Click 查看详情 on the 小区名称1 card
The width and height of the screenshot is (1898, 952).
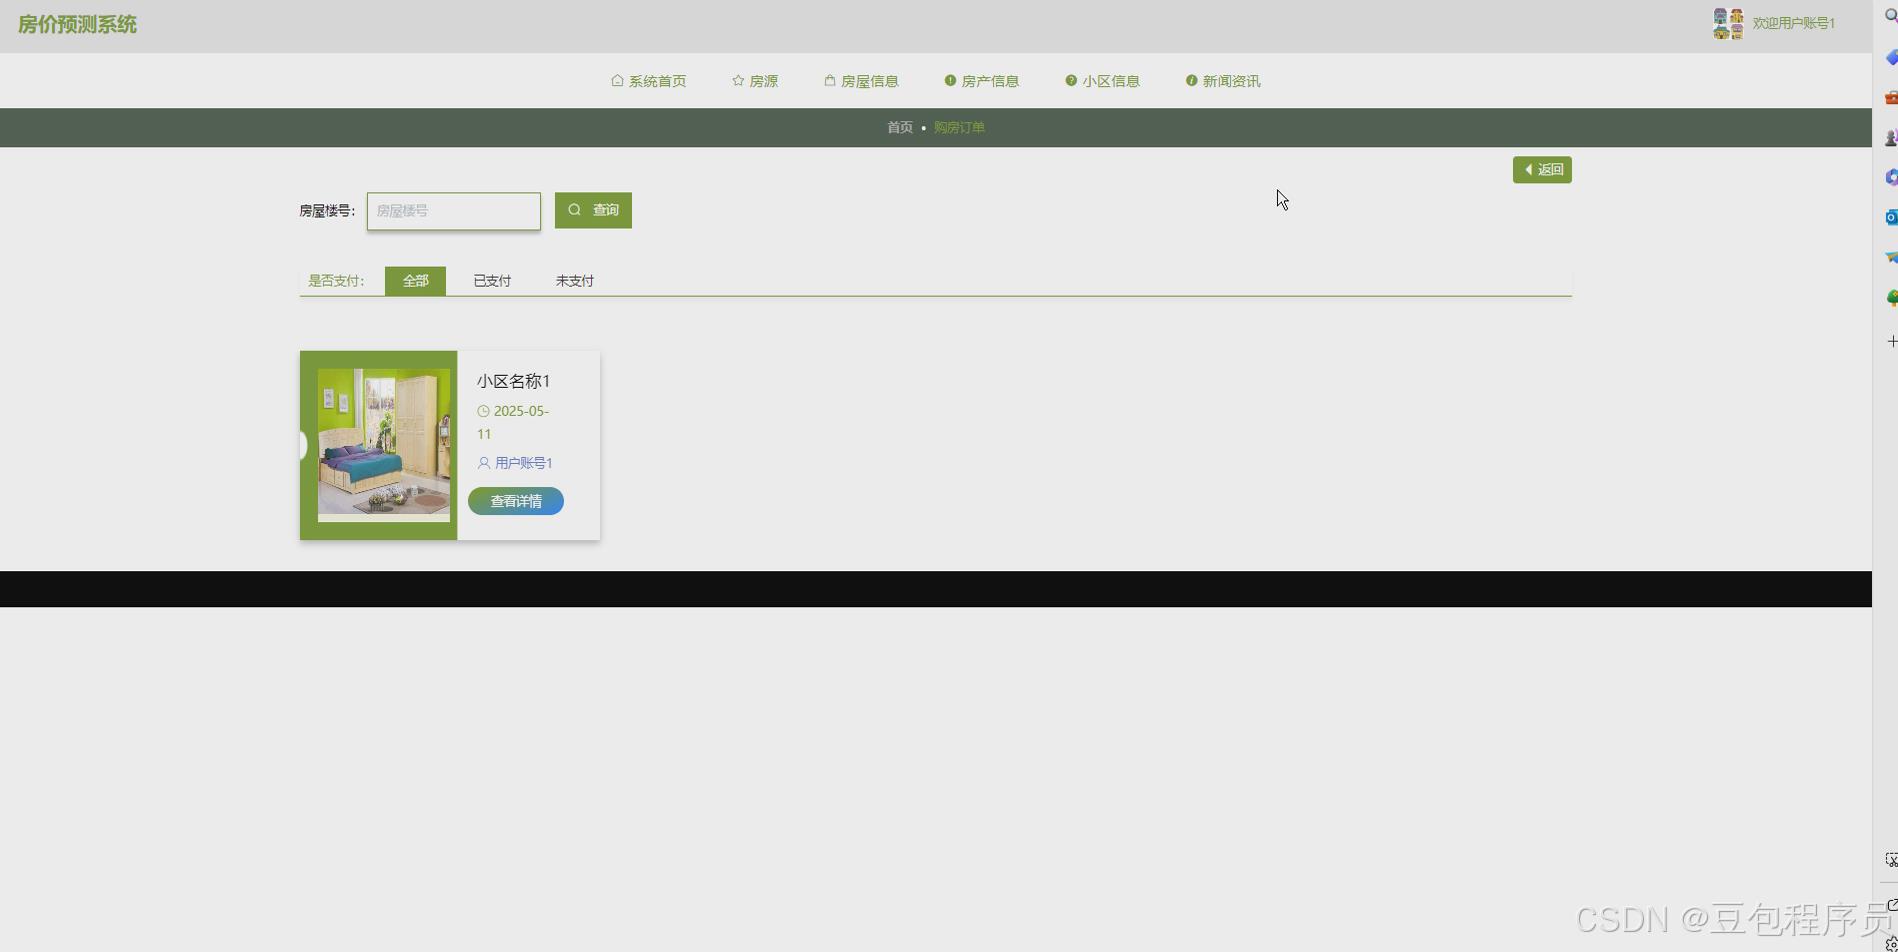coord(516,501)
